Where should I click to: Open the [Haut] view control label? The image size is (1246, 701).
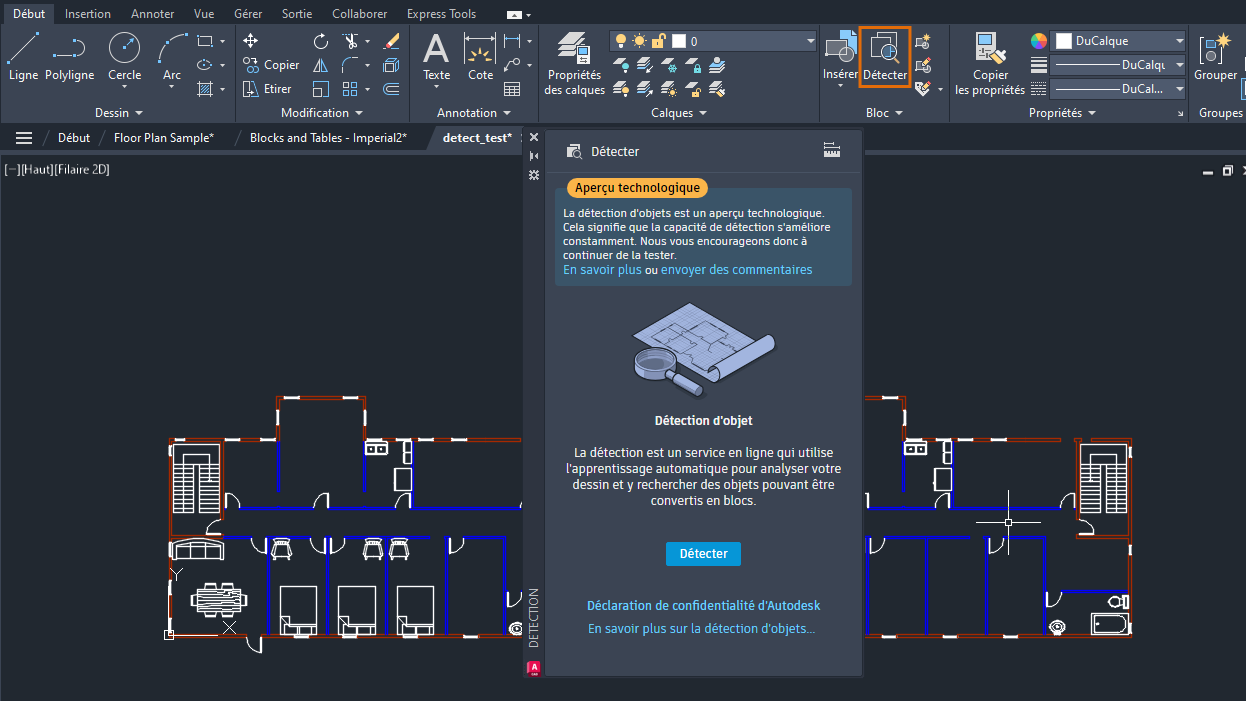click(x=36, y=170)
